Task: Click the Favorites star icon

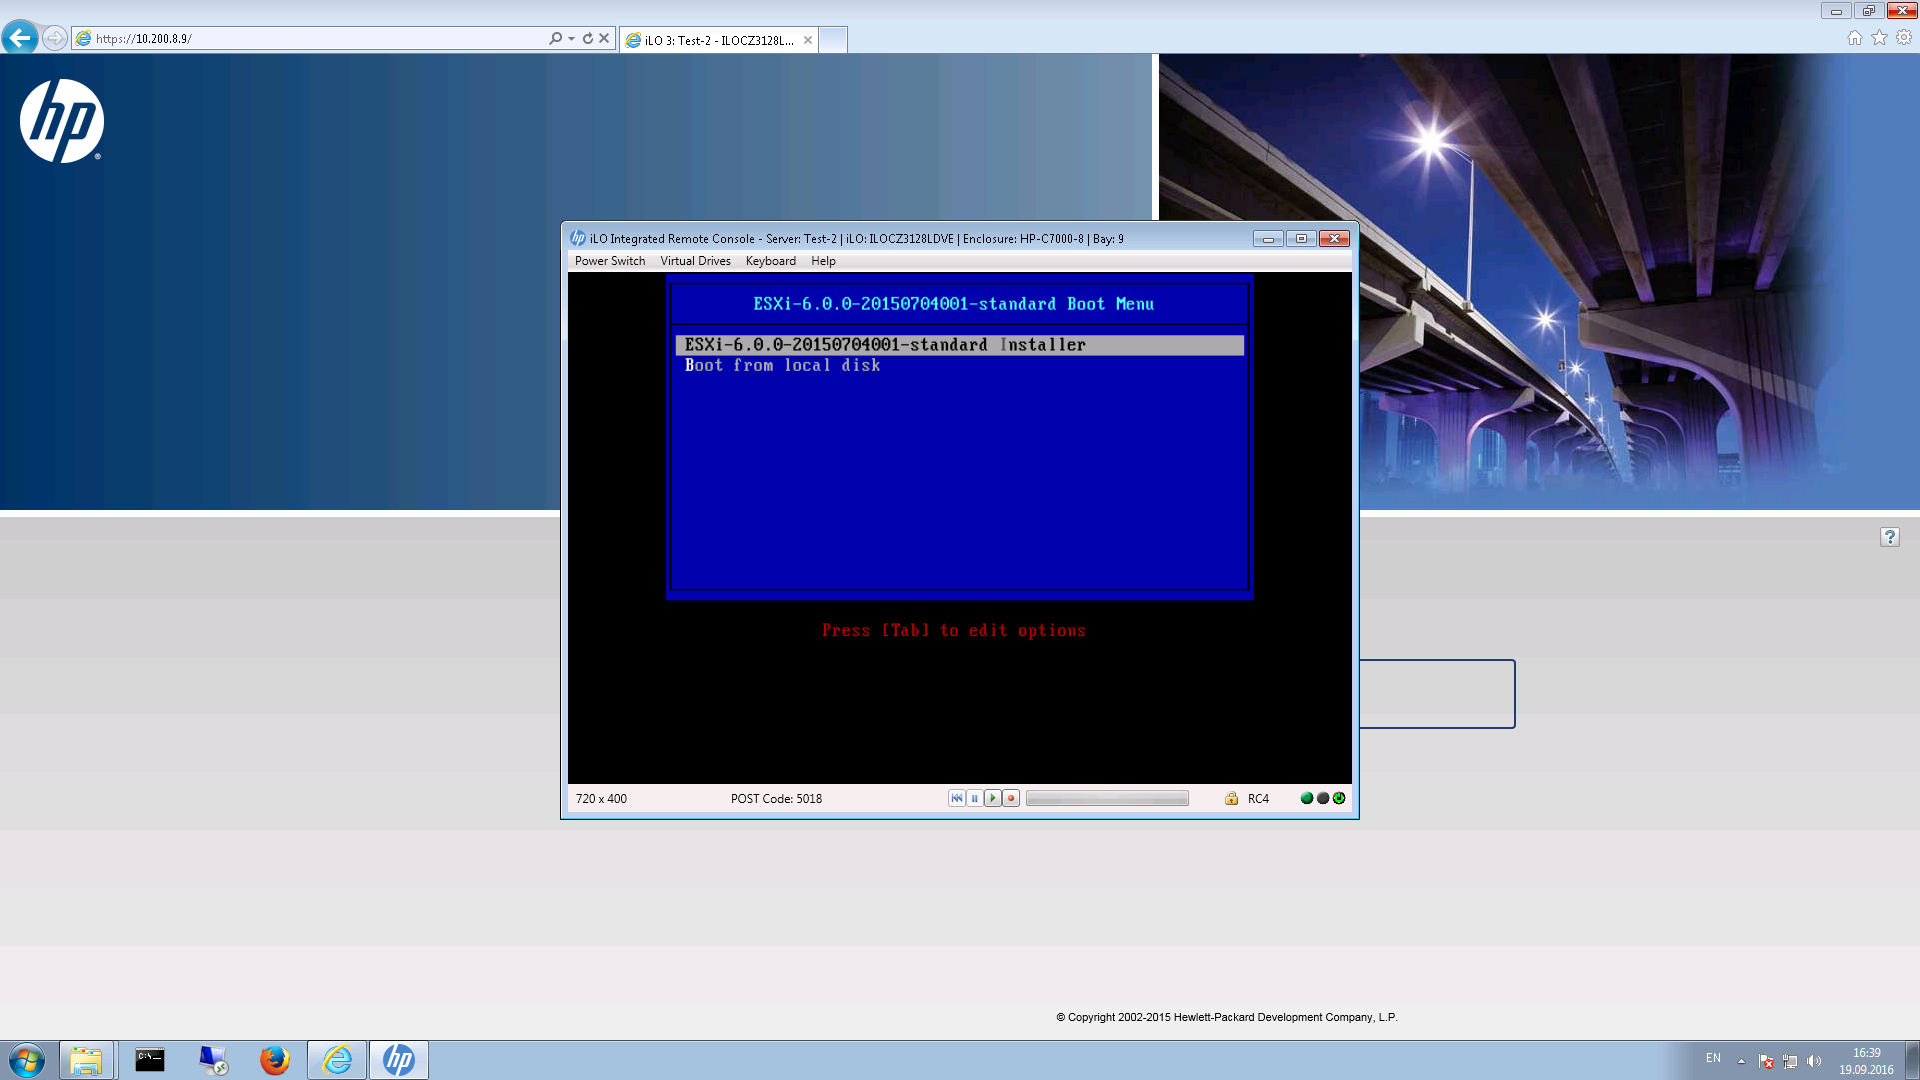Action: pos(1879,38)
